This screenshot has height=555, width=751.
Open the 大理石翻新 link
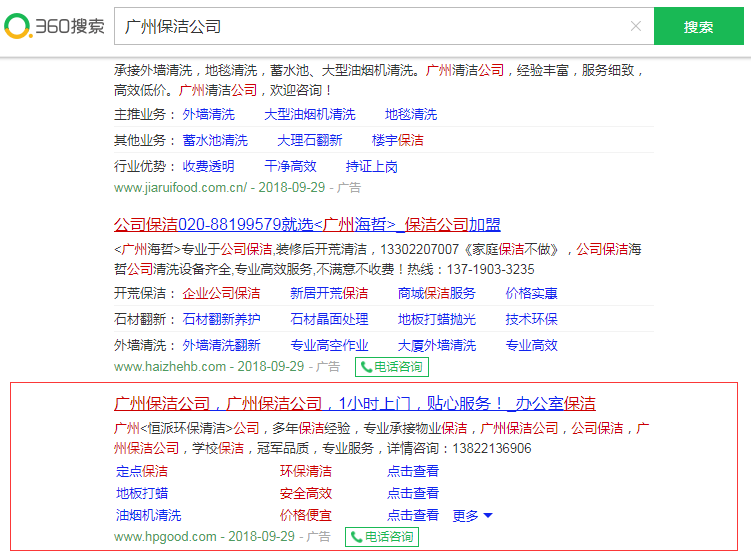[x=309, y=140]
